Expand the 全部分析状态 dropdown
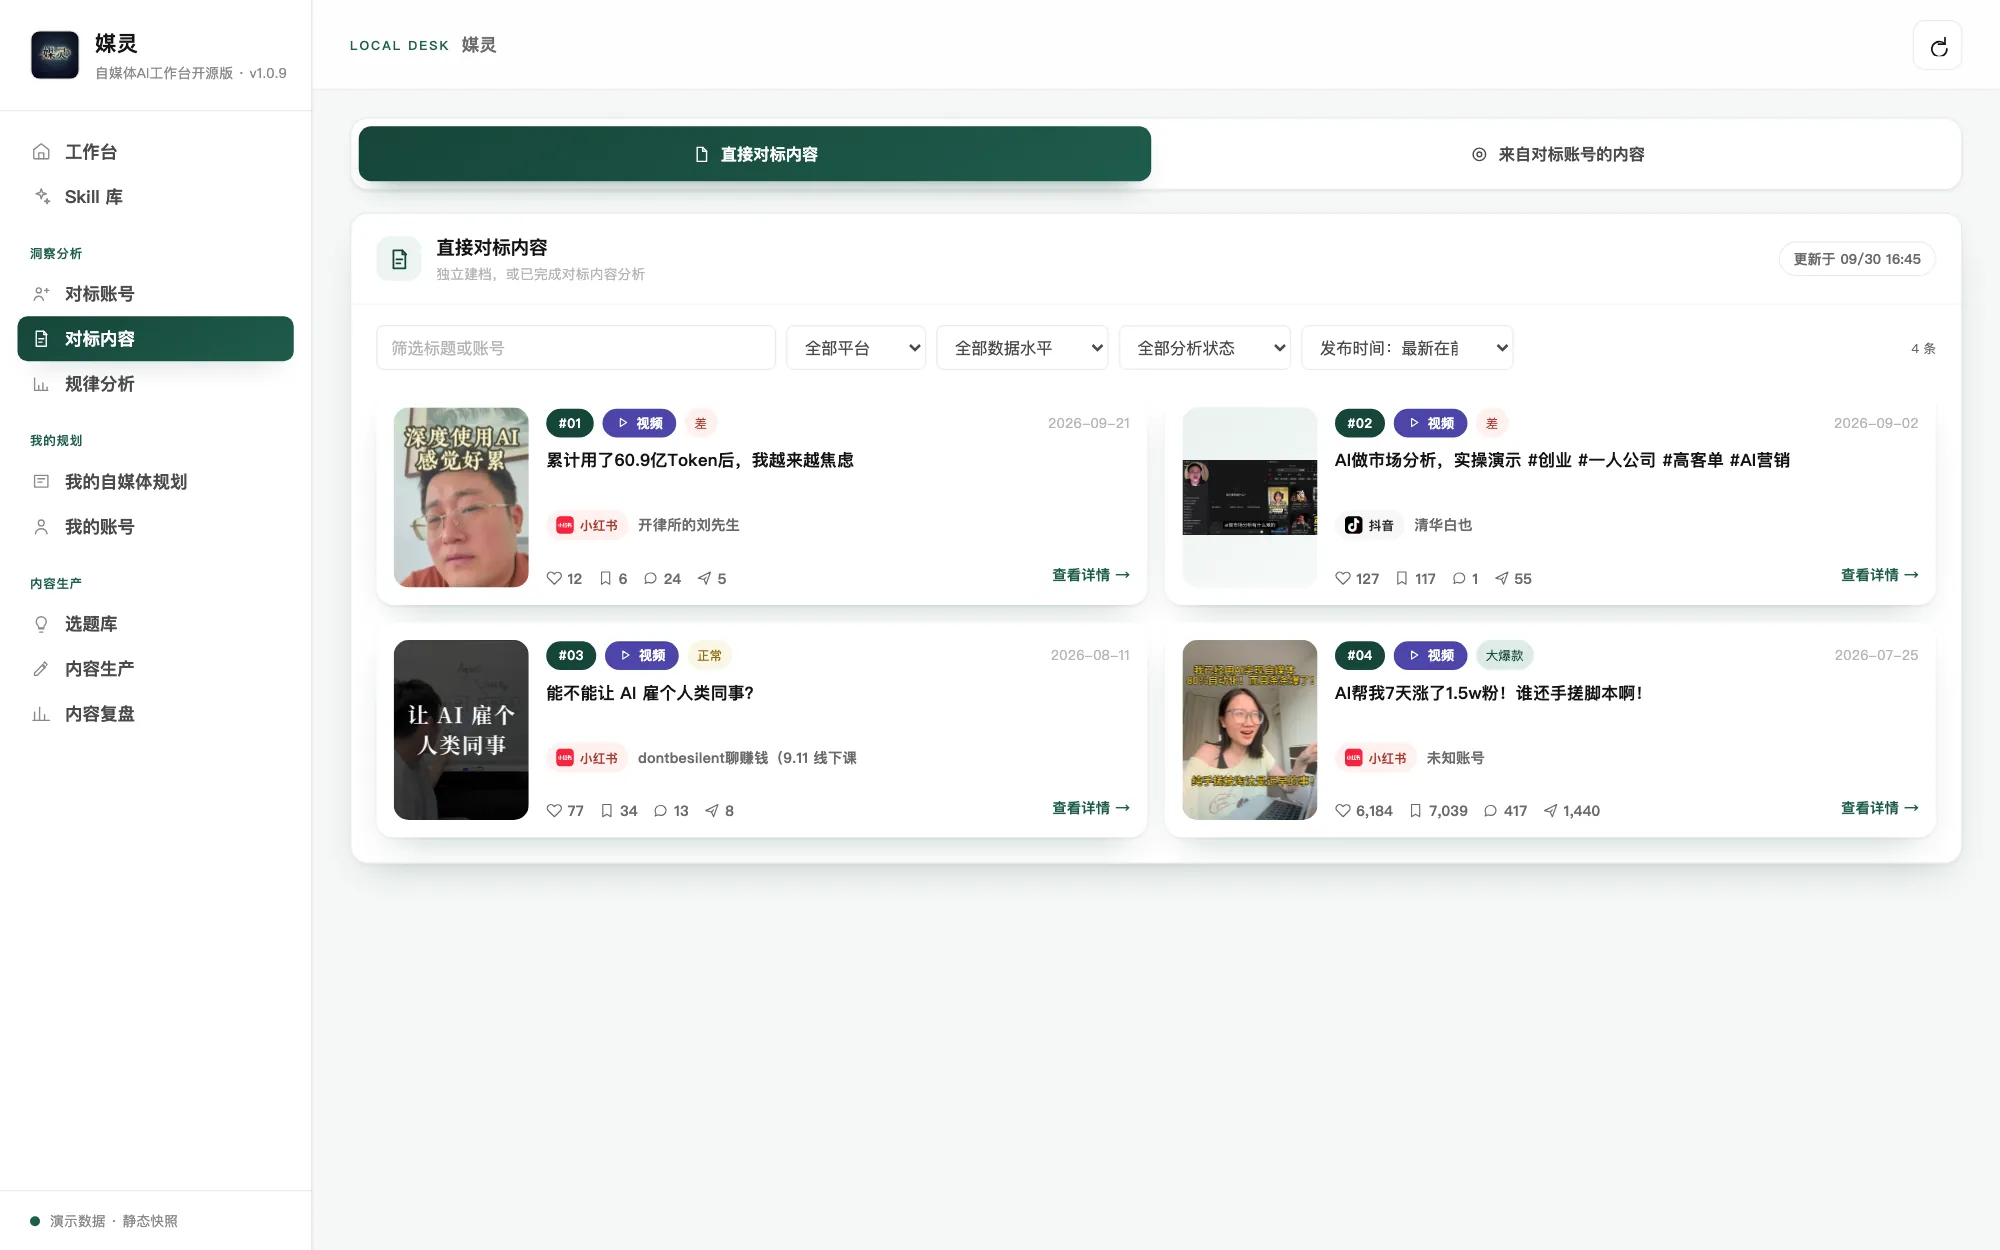Screen dimensions: 2000x1250 pos(1205,348)
